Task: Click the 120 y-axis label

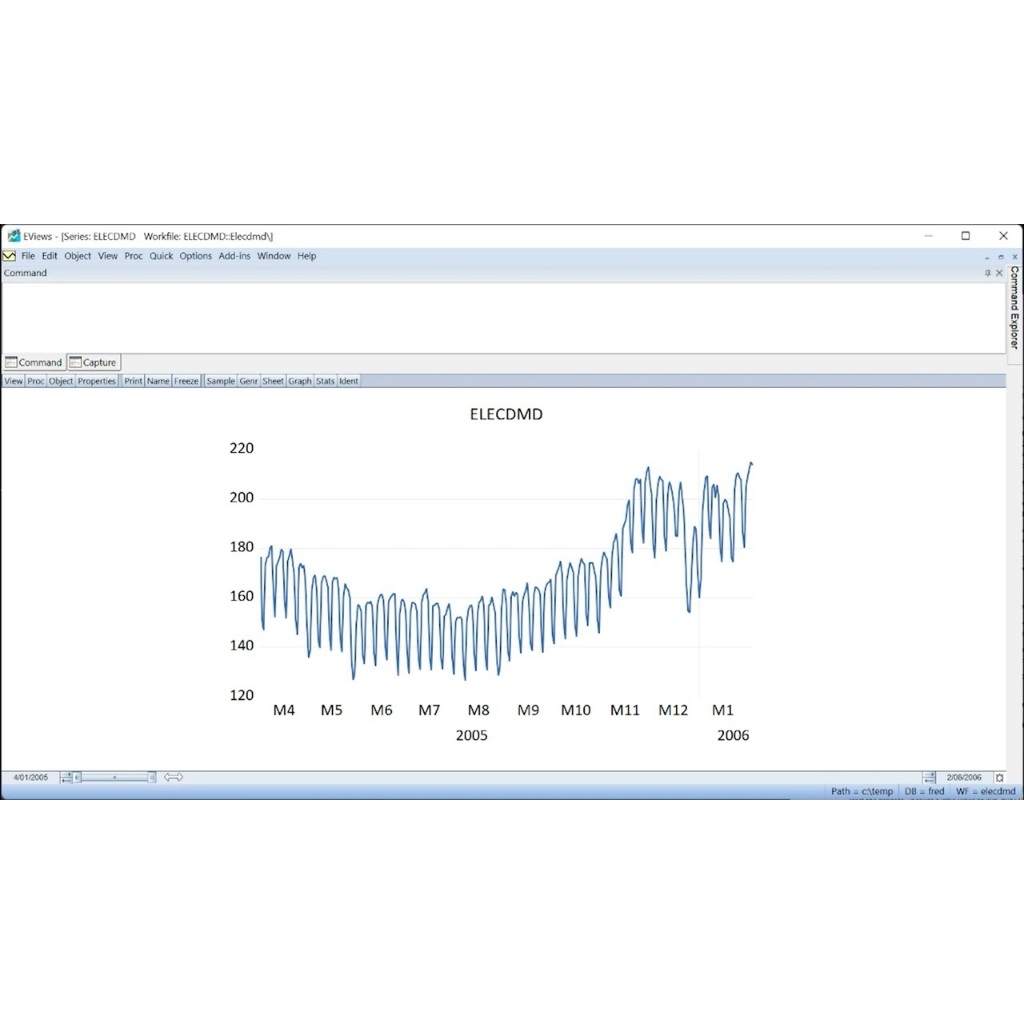Action: tap(241, 695)
